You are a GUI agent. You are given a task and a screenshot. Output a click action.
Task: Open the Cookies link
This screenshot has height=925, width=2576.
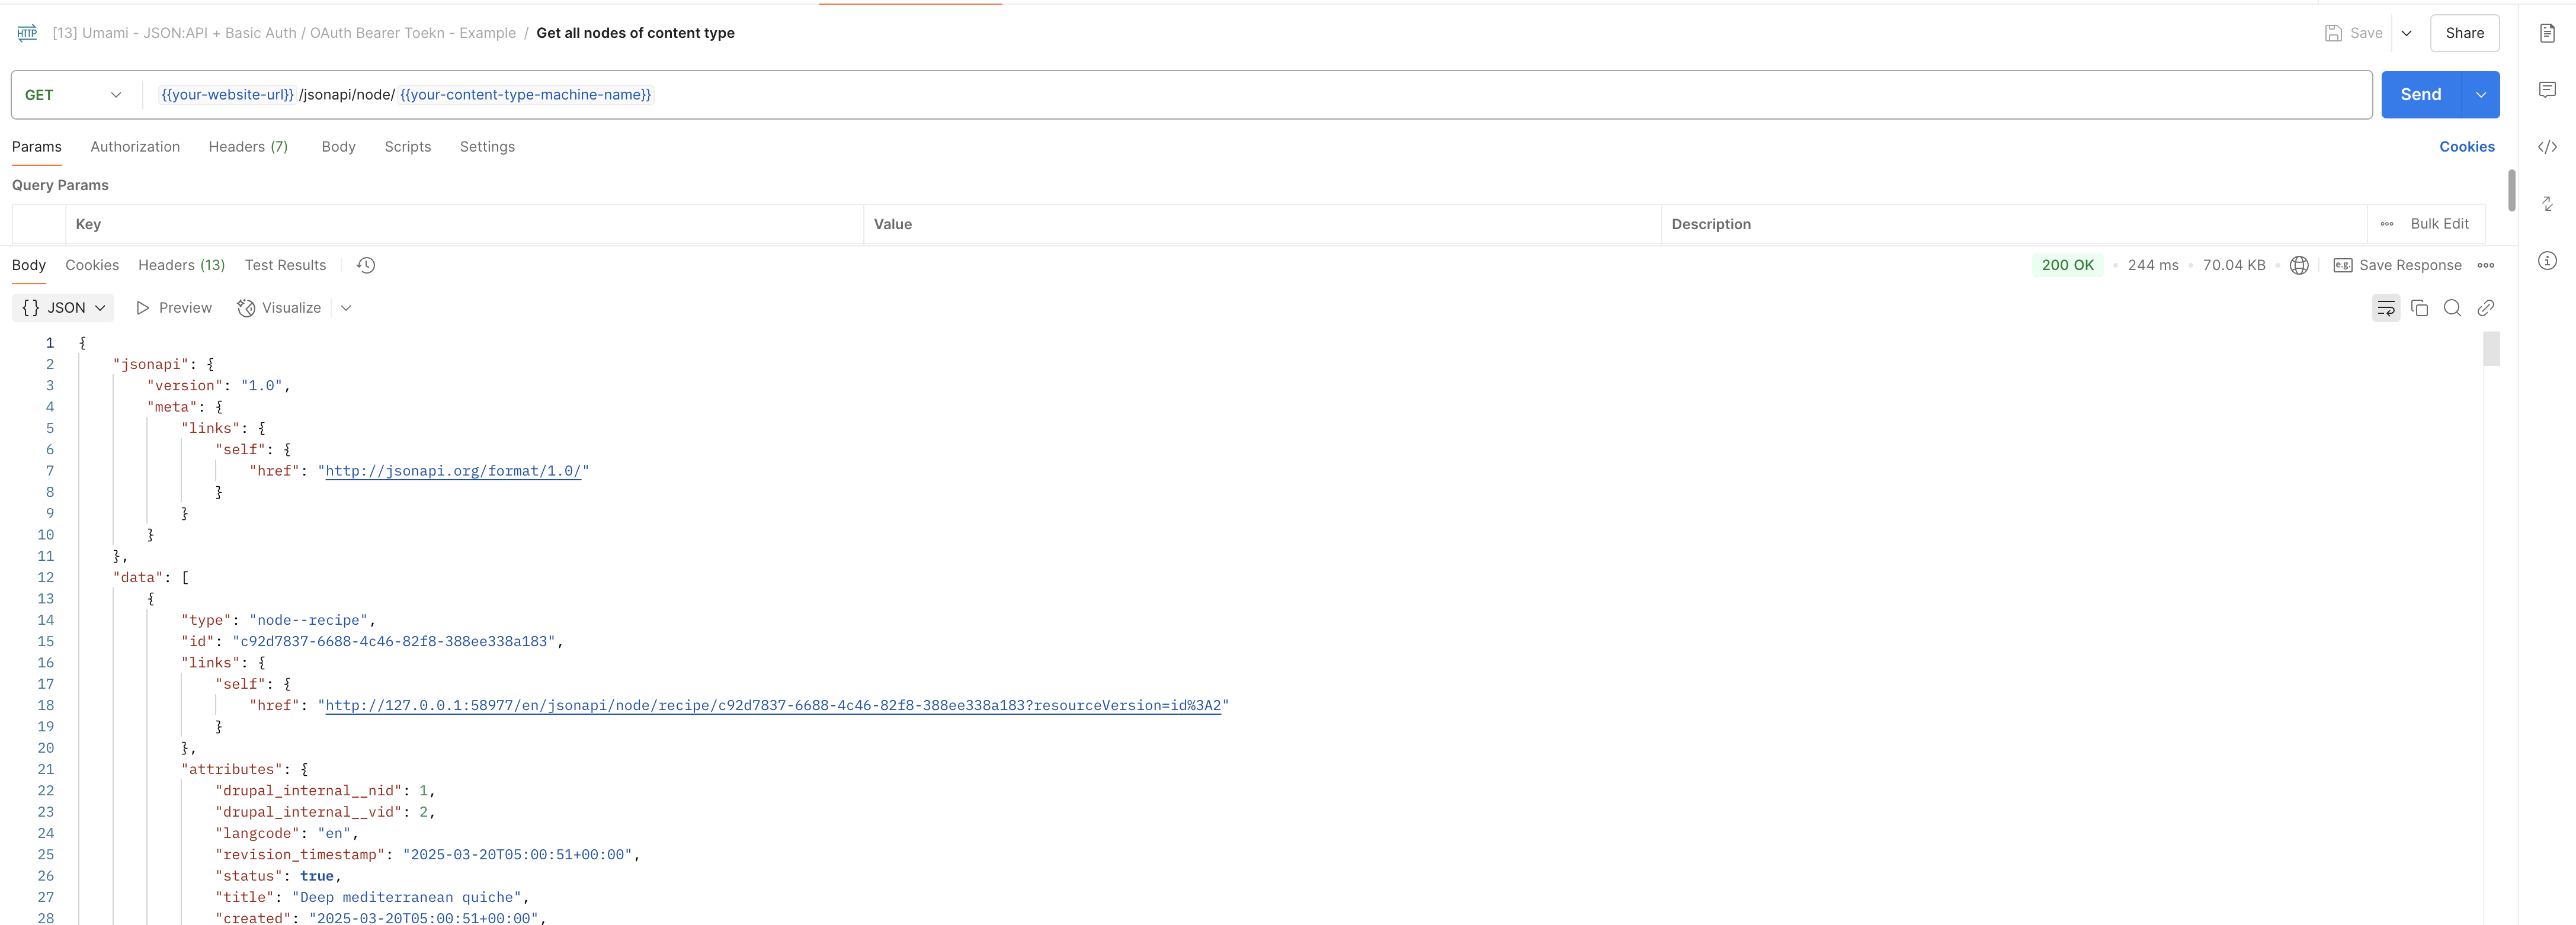(2466, 147)
